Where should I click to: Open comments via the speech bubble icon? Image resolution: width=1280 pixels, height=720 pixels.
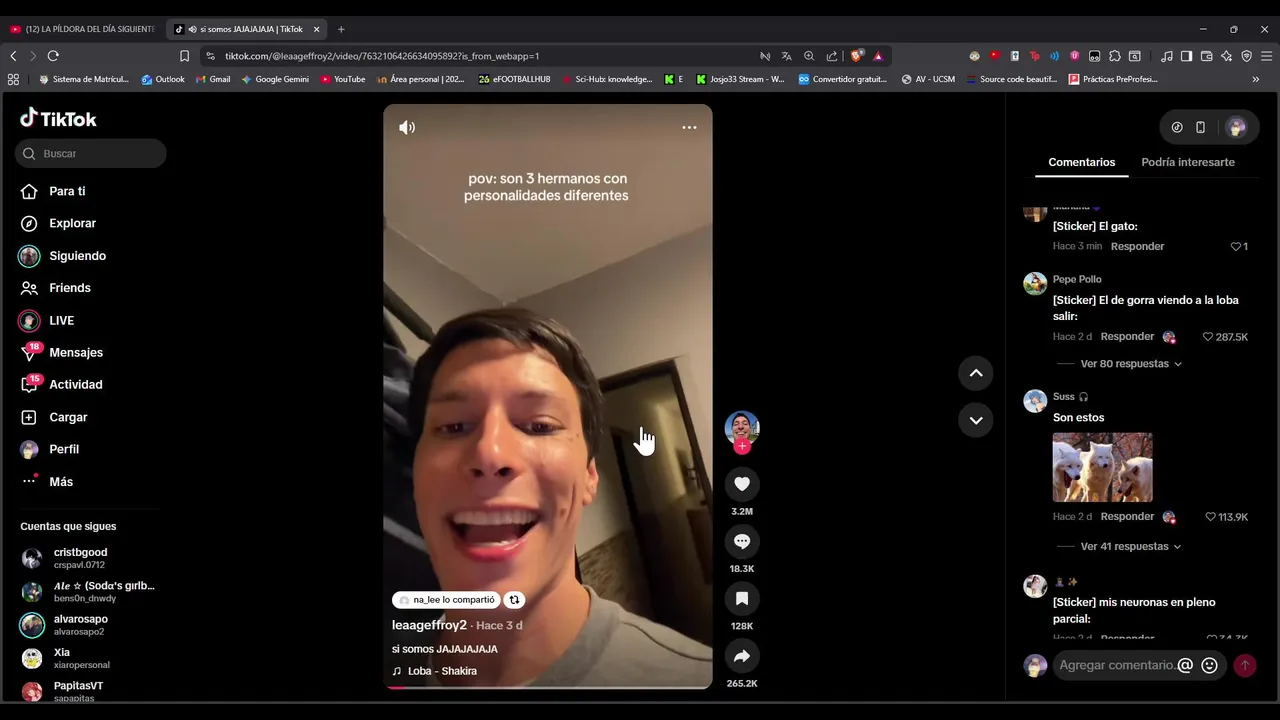pyautogui.click(x=742, y=541)
